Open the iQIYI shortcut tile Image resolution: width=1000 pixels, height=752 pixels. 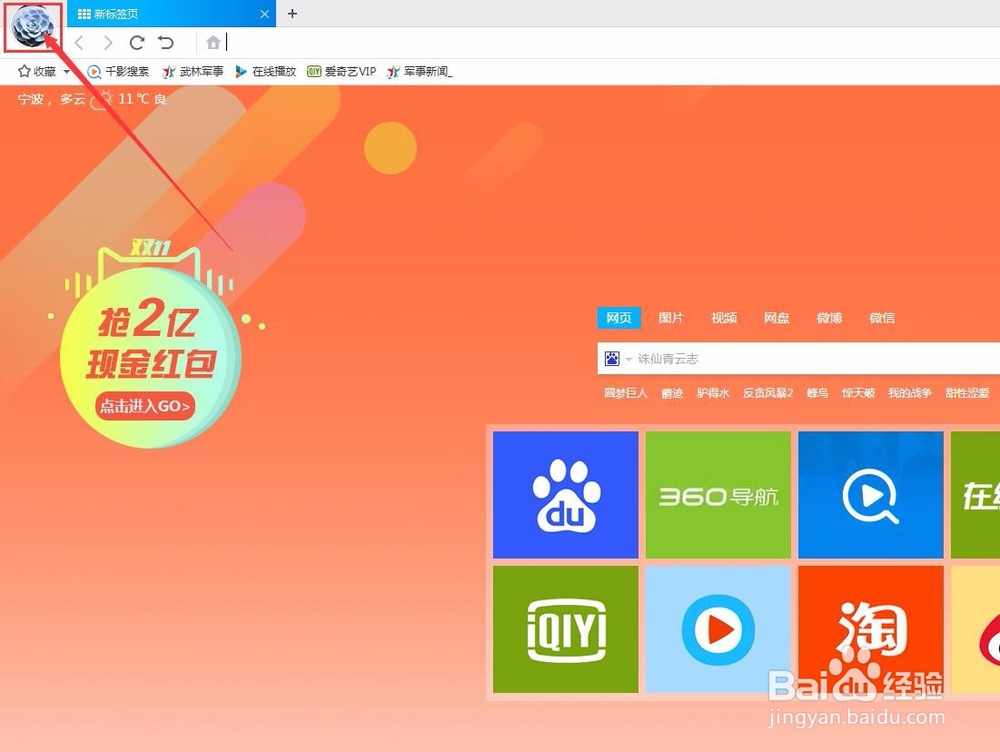point(566,630)
